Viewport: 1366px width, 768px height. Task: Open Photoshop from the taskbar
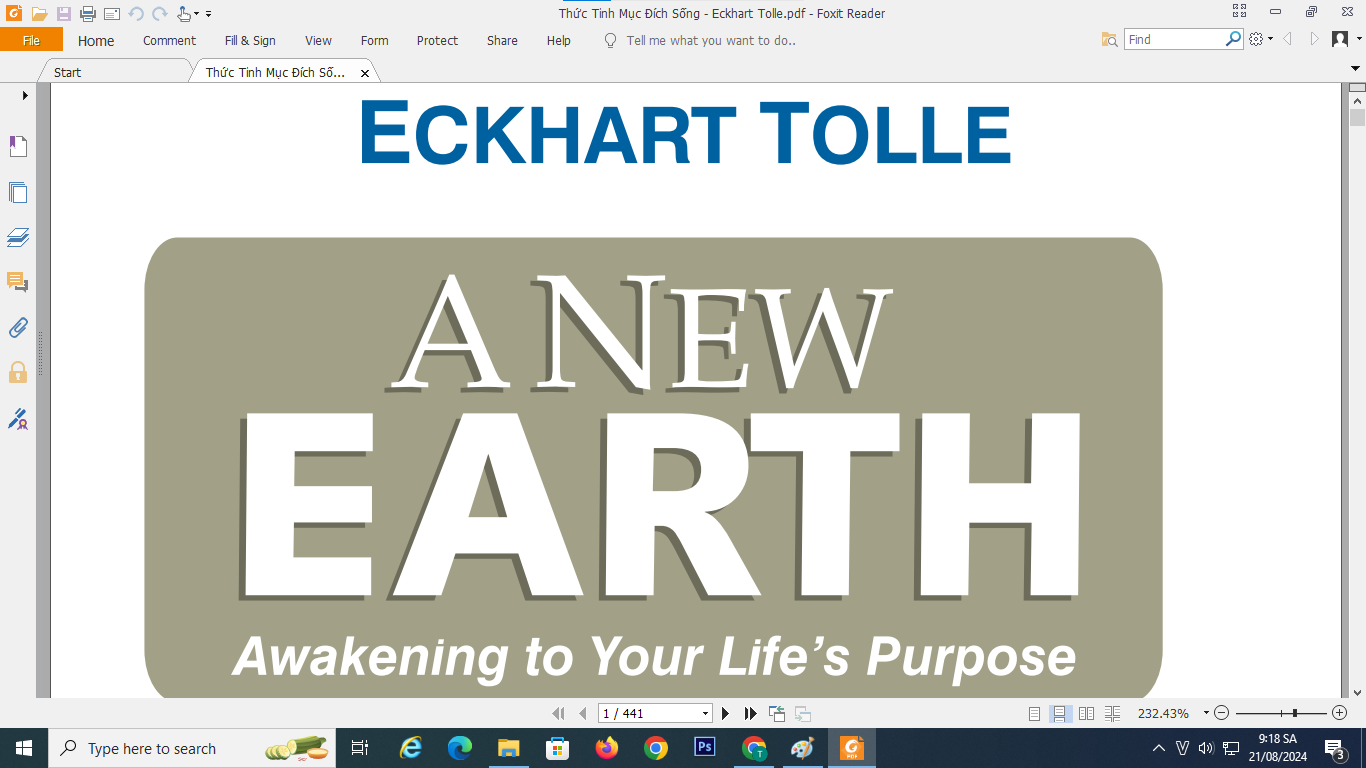click(x=705, y=747)
